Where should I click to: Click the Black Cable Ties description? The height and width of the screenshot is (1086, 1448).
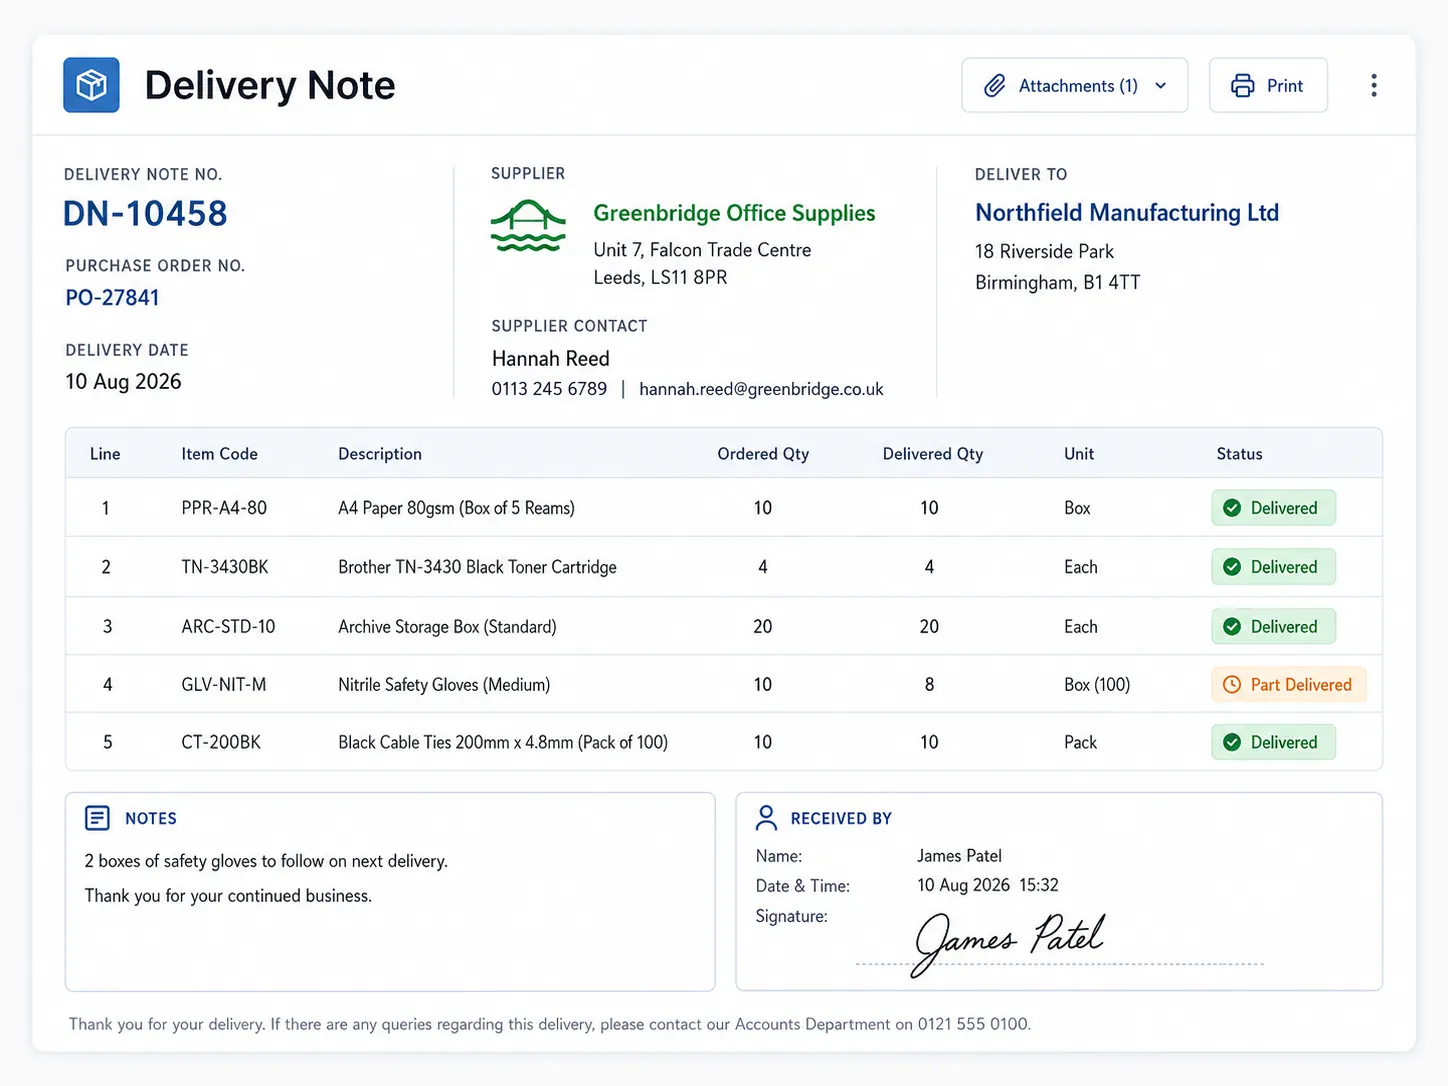pos(503,742)
